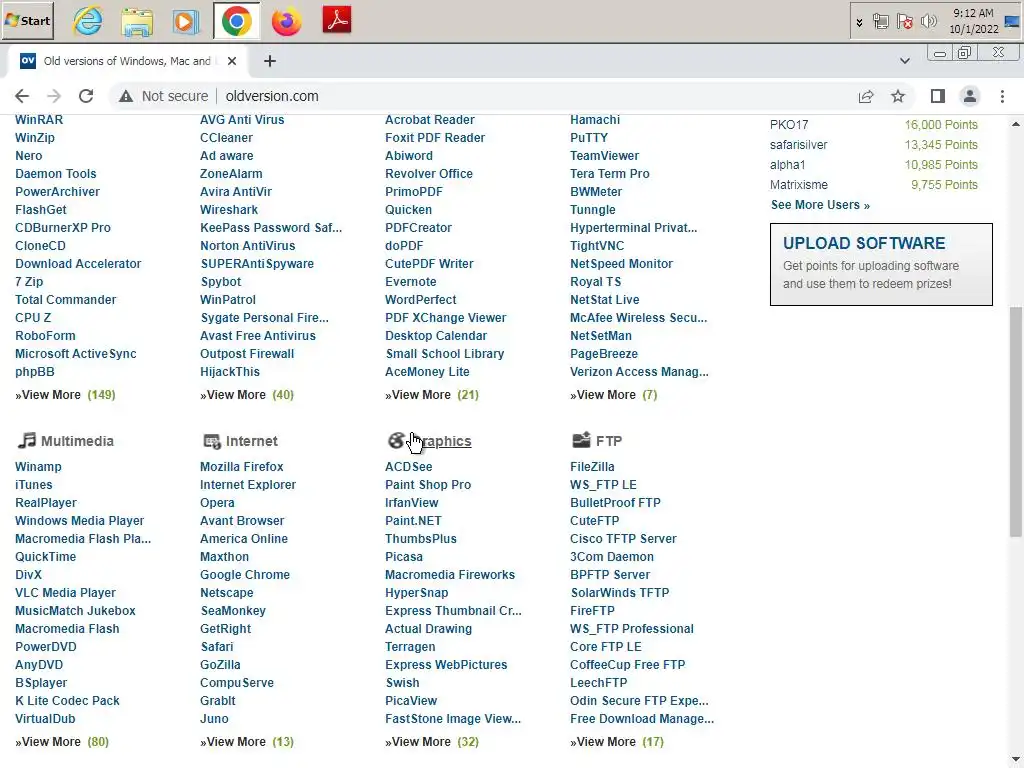Reload the oldversion.com page
Screen dimensions: 1024x768
click(x=86, y=96)
